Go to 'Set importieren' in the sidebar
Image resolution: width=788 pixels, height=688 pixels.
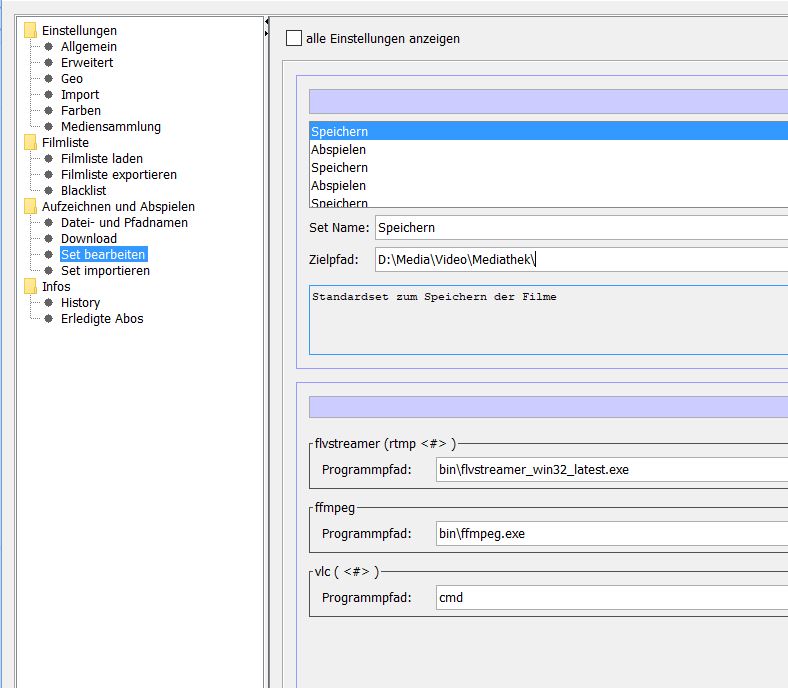105,271
